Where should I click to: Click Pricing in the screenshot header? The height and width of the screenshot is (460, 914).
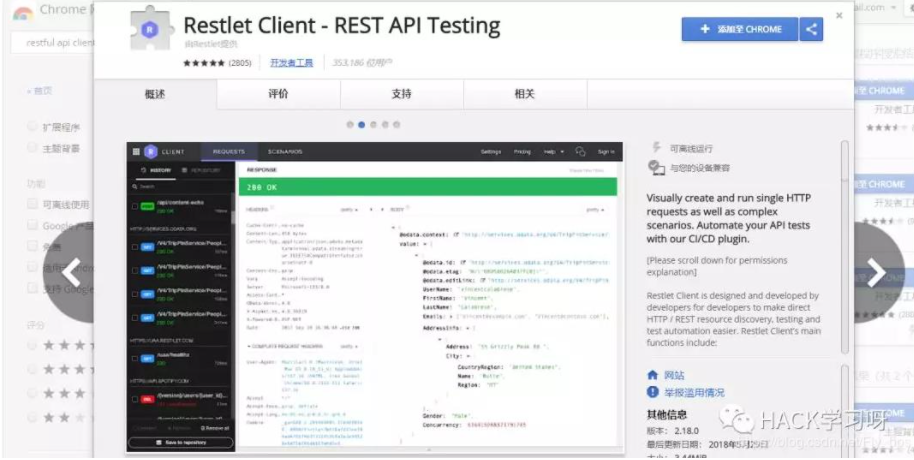tap(522, 152)
